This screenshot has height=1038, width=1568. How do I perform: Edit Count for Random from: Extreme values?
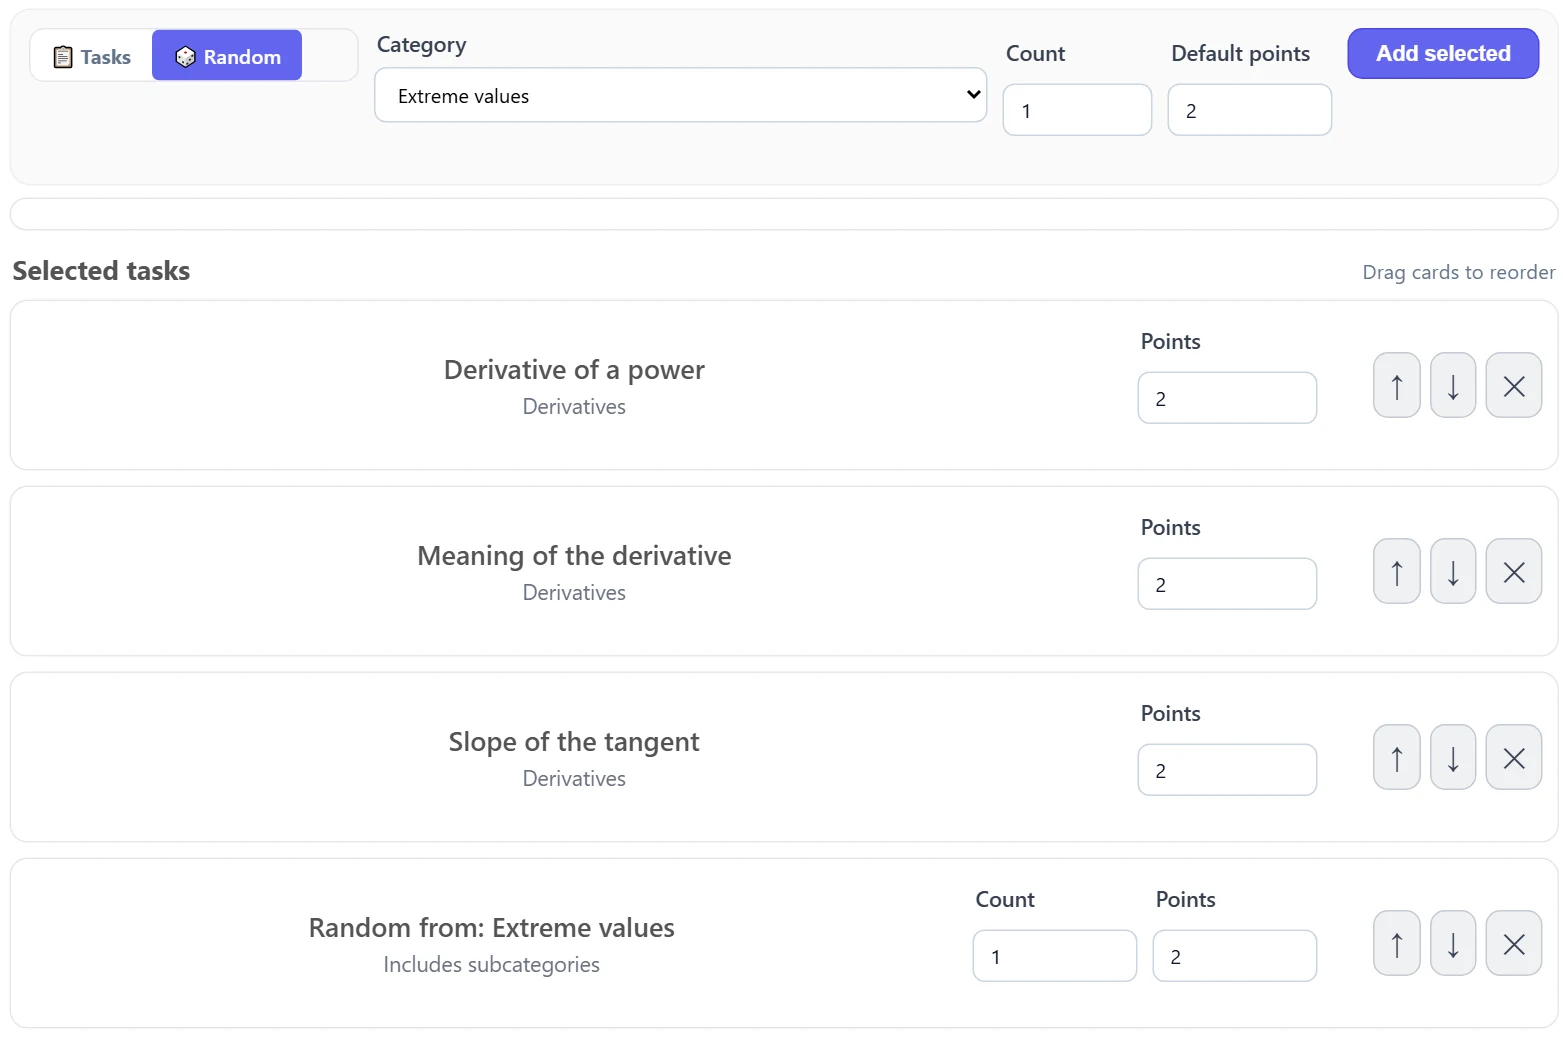(1055, 956)
